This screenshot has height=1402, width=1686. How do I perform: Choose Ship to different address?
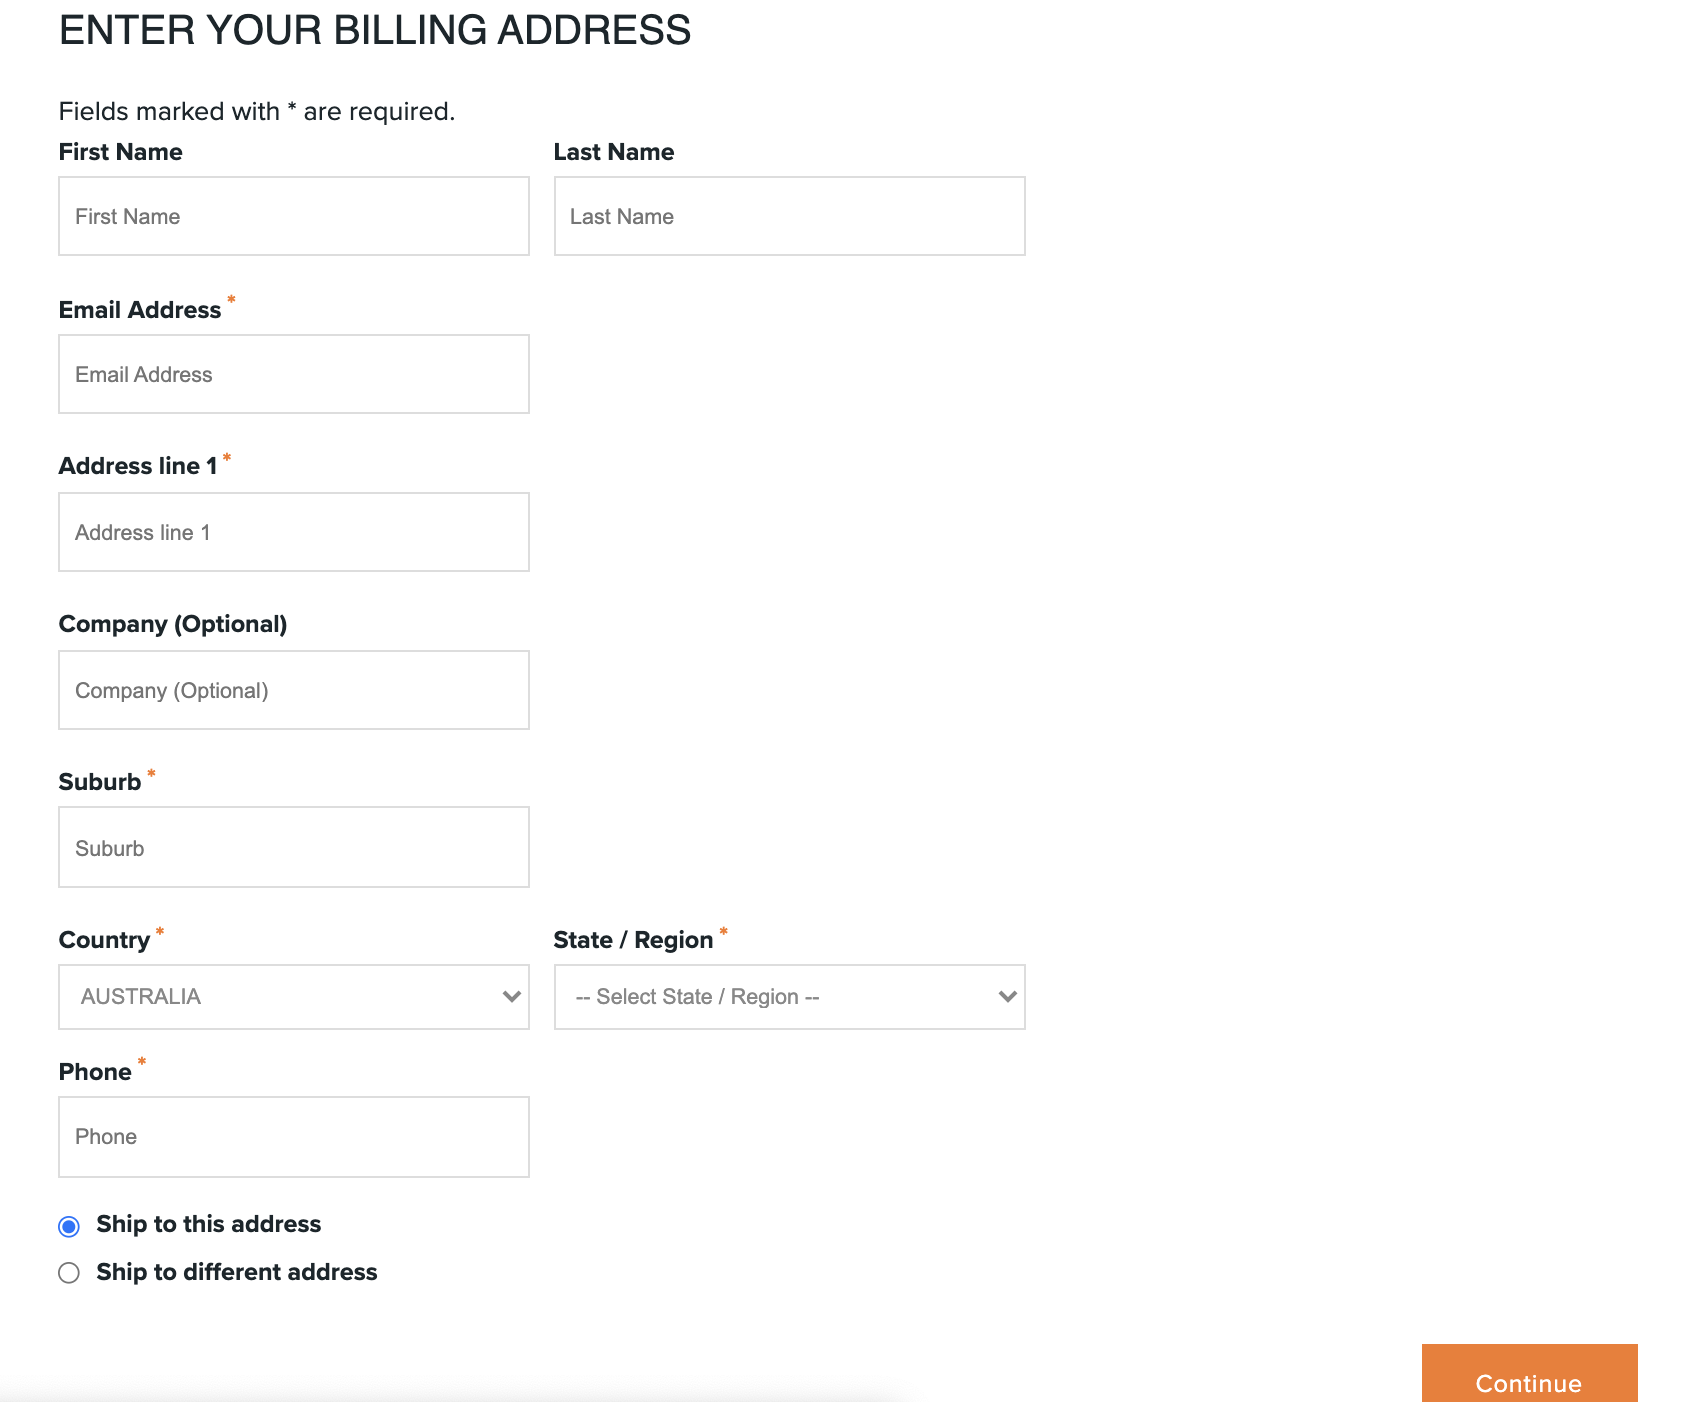pyautogui.click(x=68, y=1272)
